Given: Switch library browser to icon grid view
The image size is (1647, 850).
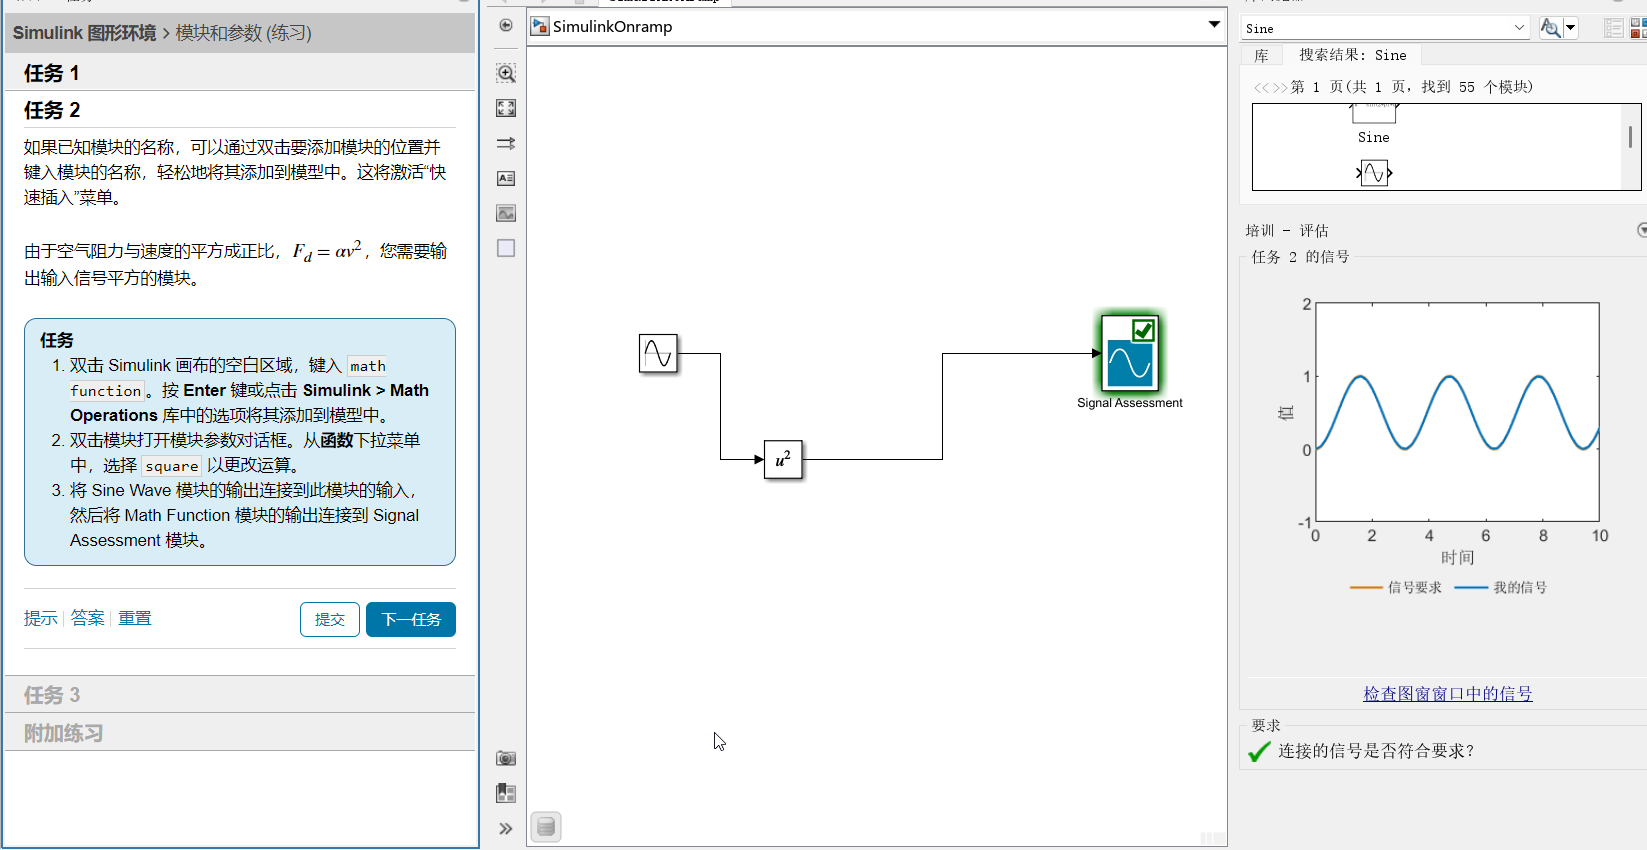Looking at the screenshot, I should click(x=1638, y=28).
